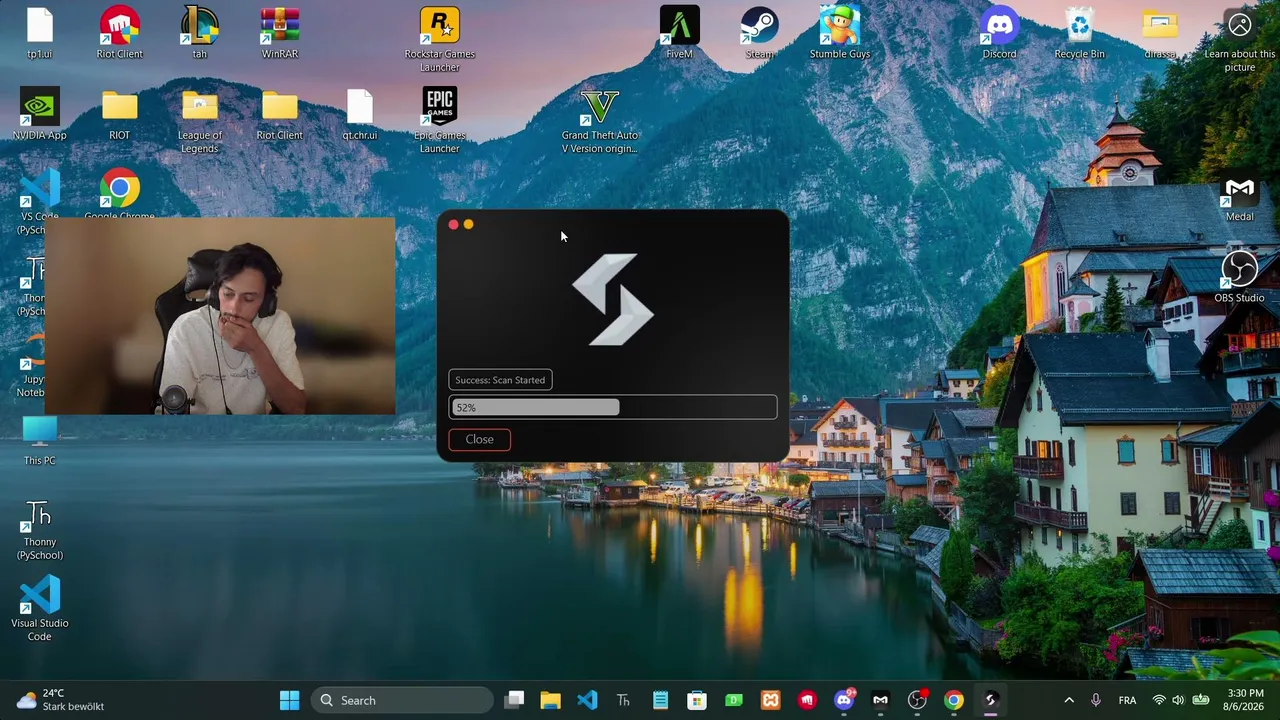
Task: Select the Grand Theft Auto V shortcut
Action: click(x=600, y=121)
